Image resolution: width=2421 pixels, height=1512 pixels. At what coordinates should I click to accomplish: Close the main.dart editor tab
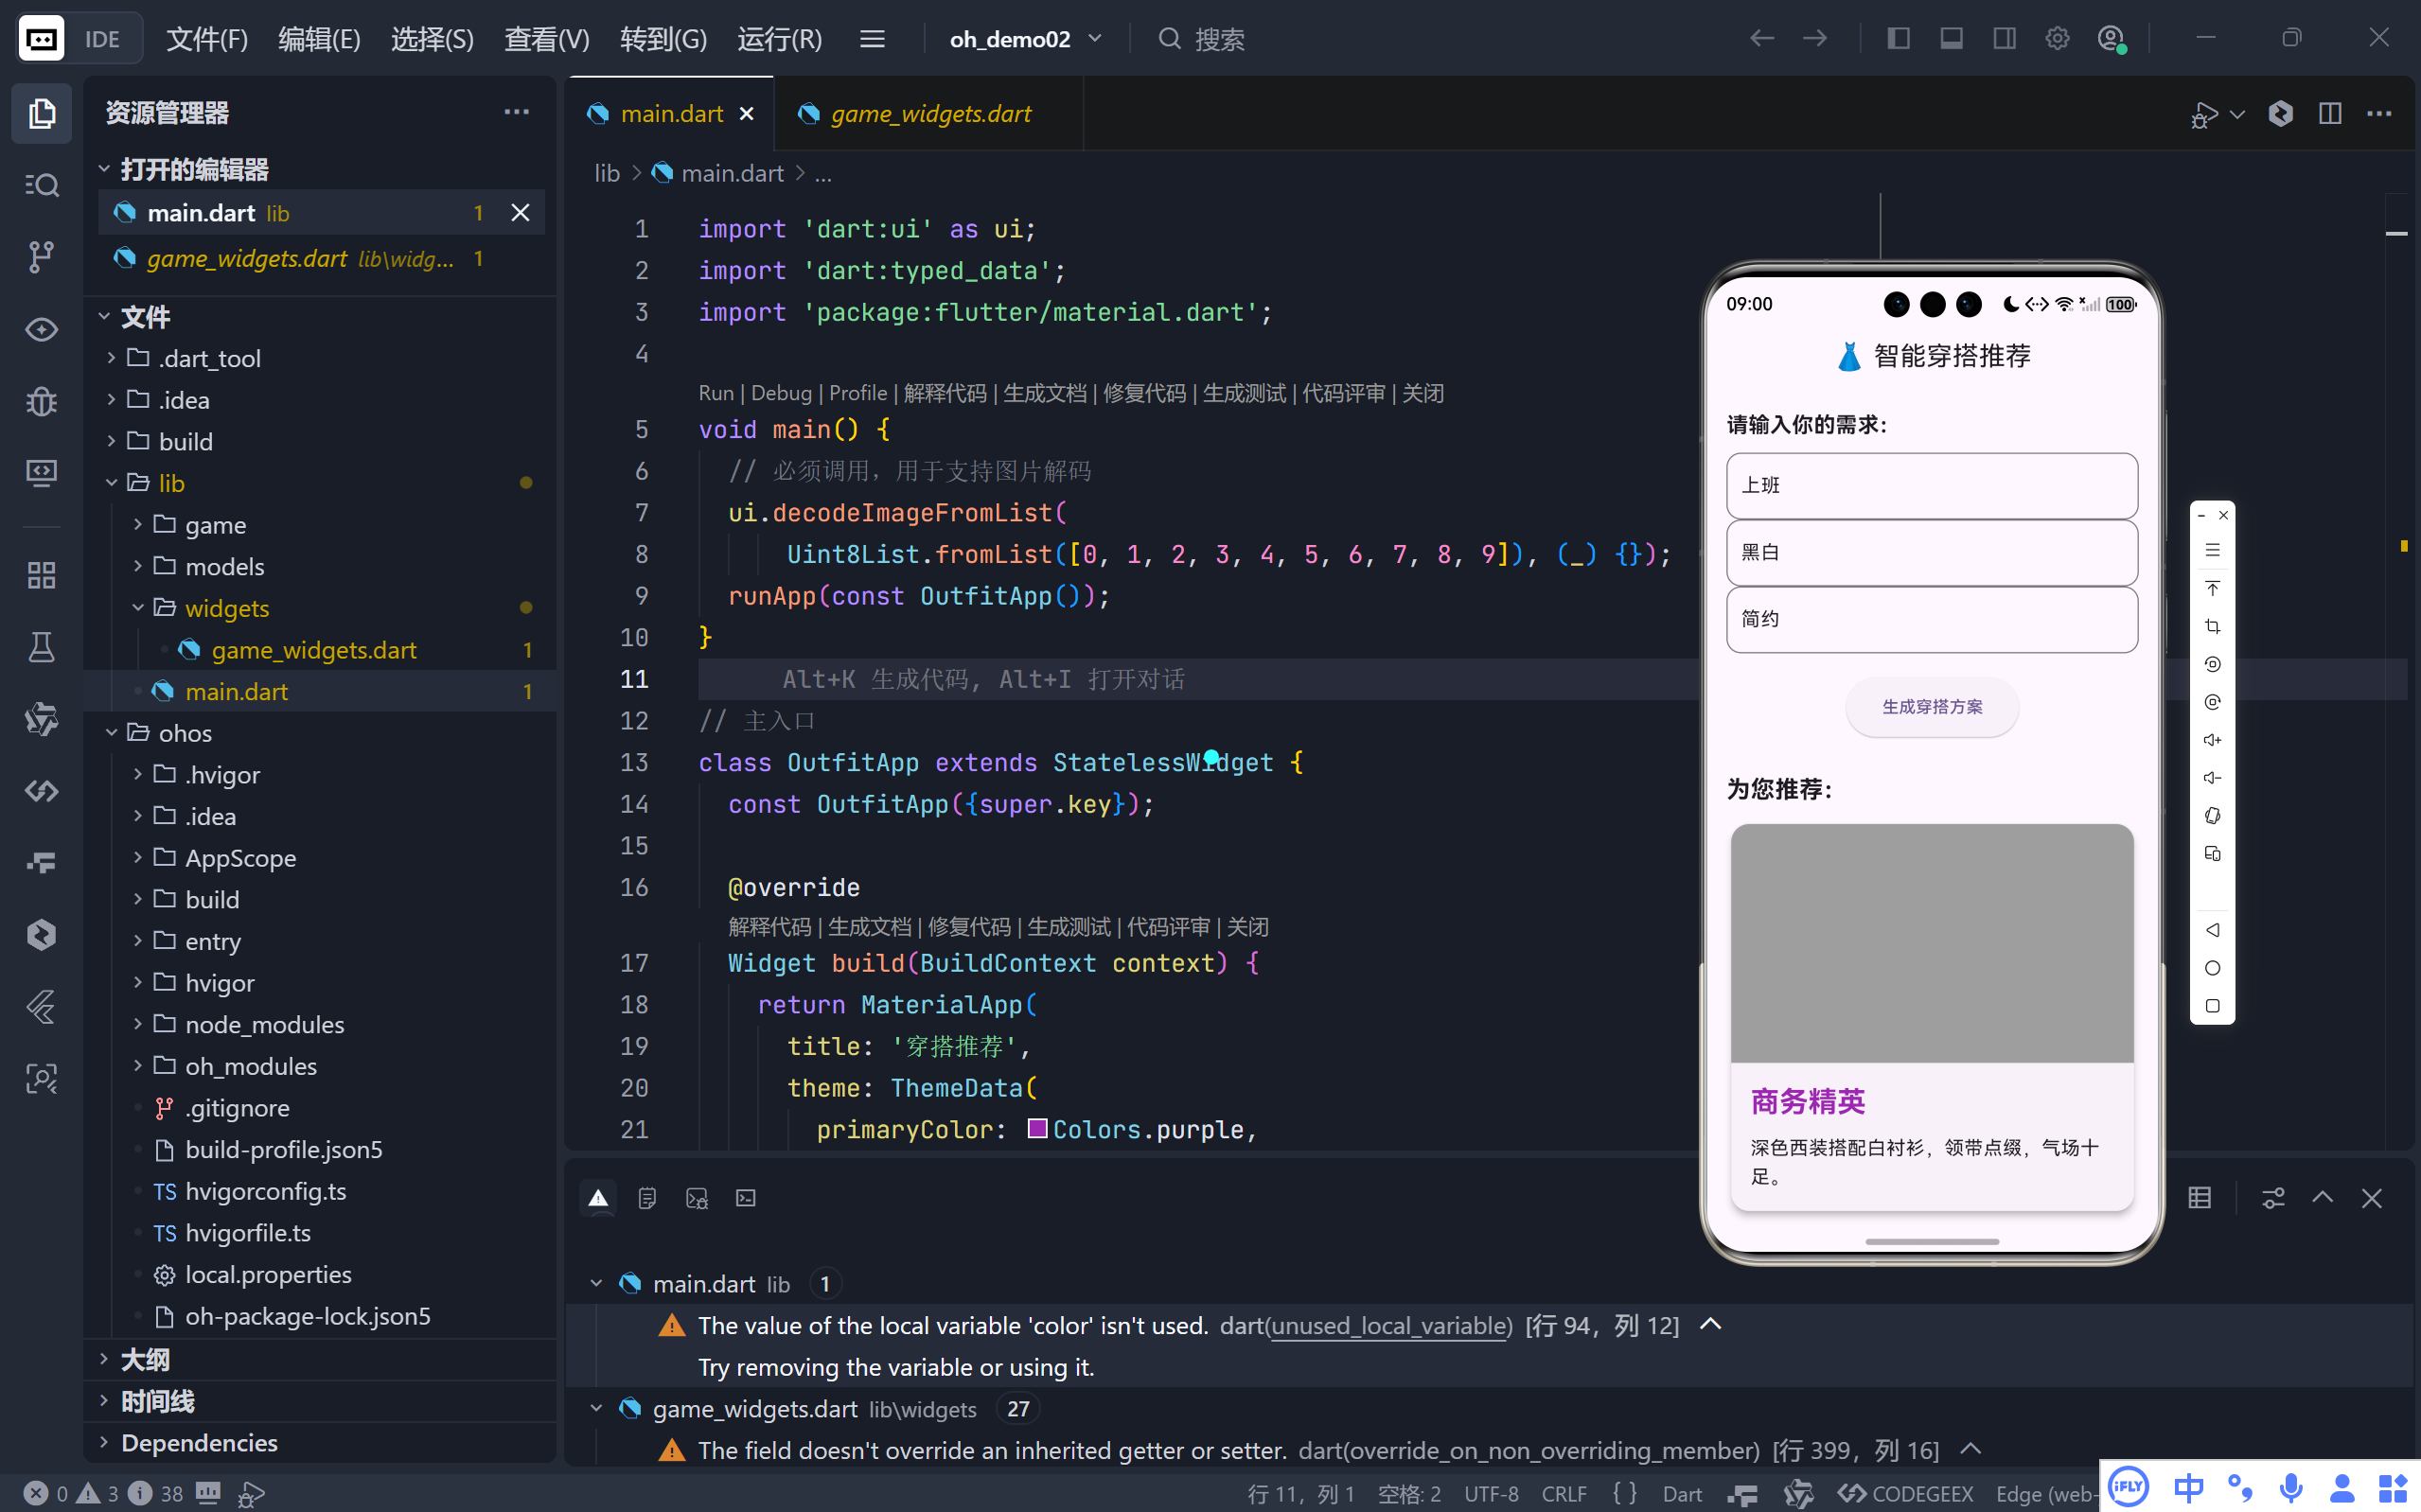746,114
